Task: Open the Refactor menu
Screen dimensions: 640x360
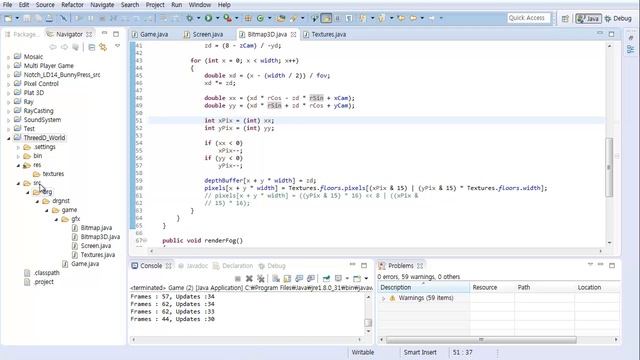Action: point(72,5)
